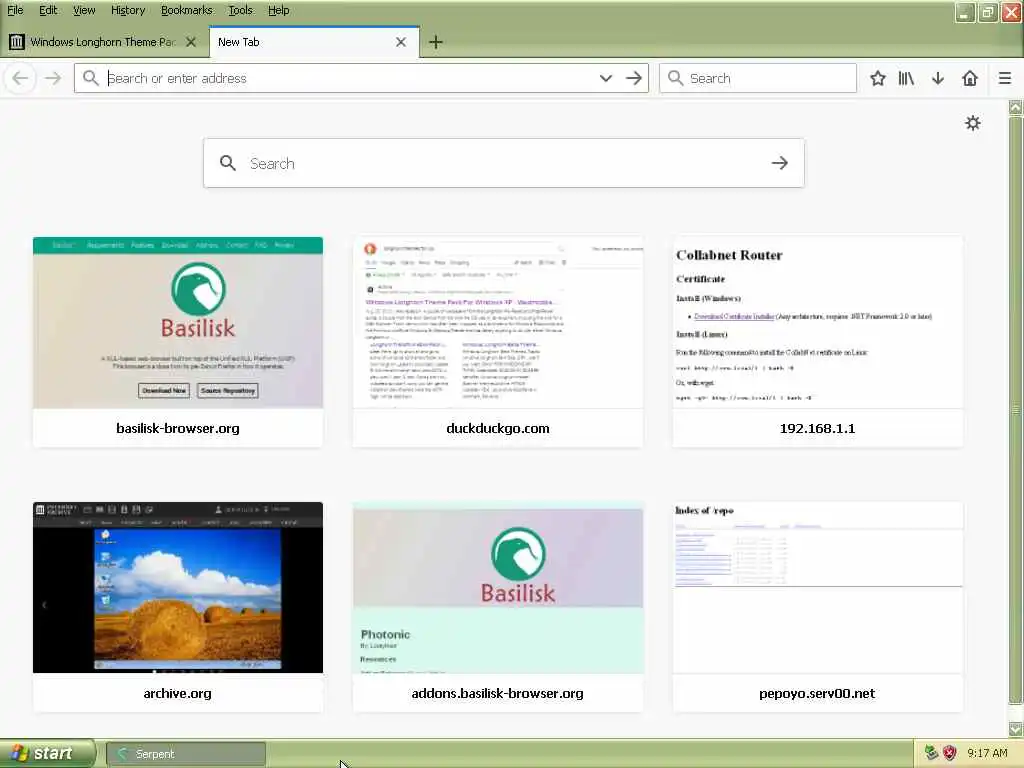Switch to Windows Longhorn Theme Pack tab
The image size is (1024, 768).
(103, 42)
